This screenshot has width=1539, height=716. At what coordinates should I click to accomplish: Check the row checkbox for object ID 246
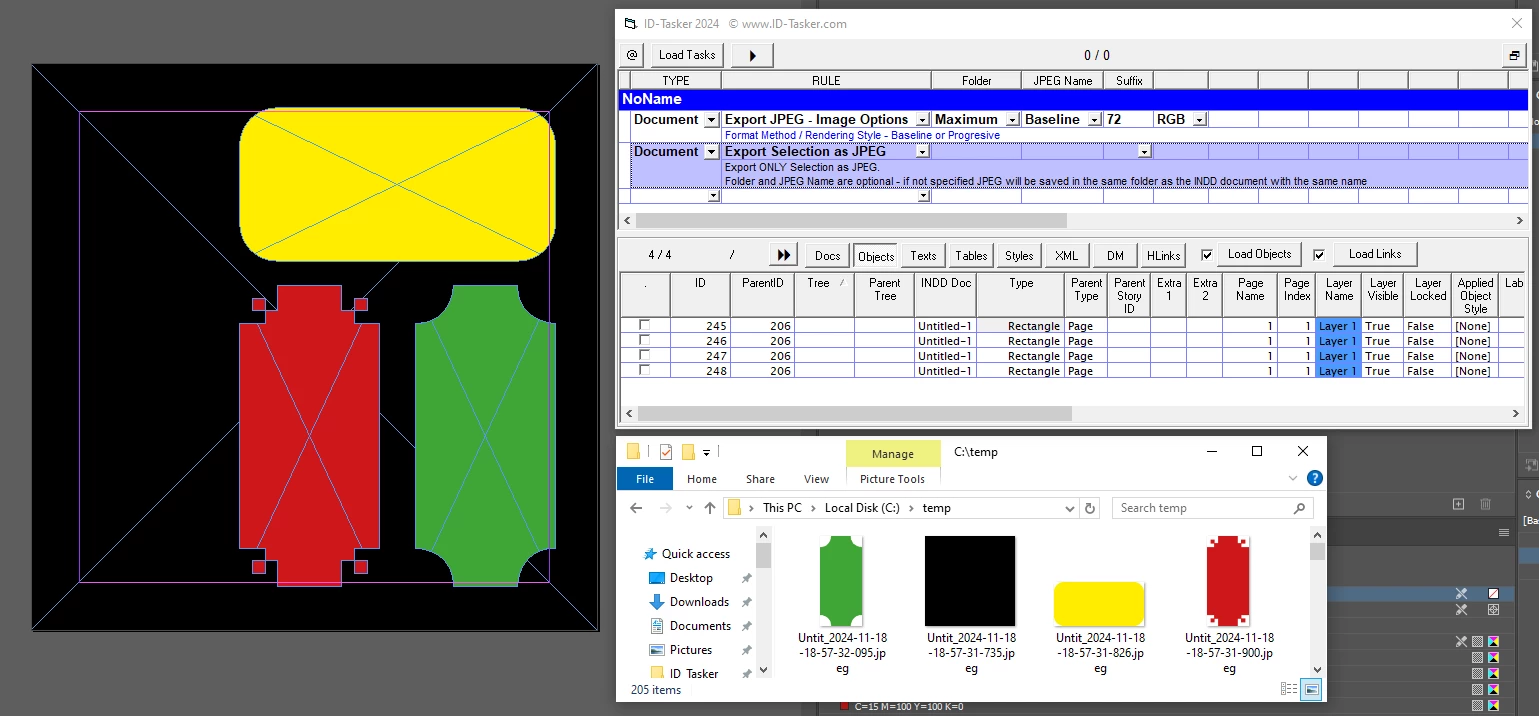click(644, 340)
